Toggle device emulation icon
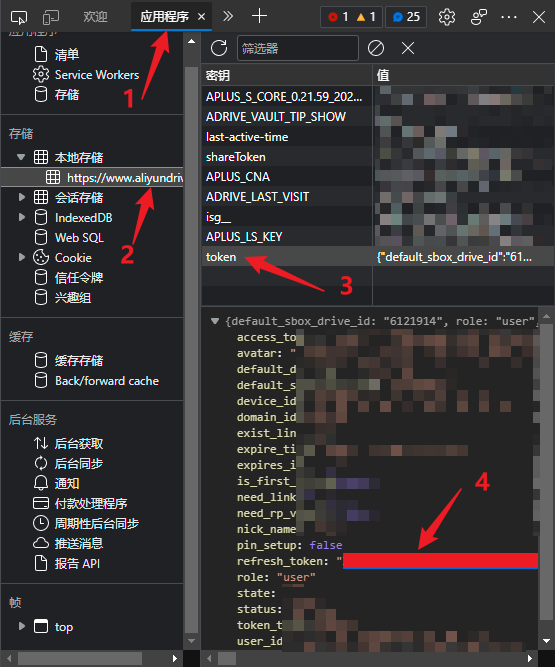The width and height of the screenshot is (555, 667). pos(51,17)
